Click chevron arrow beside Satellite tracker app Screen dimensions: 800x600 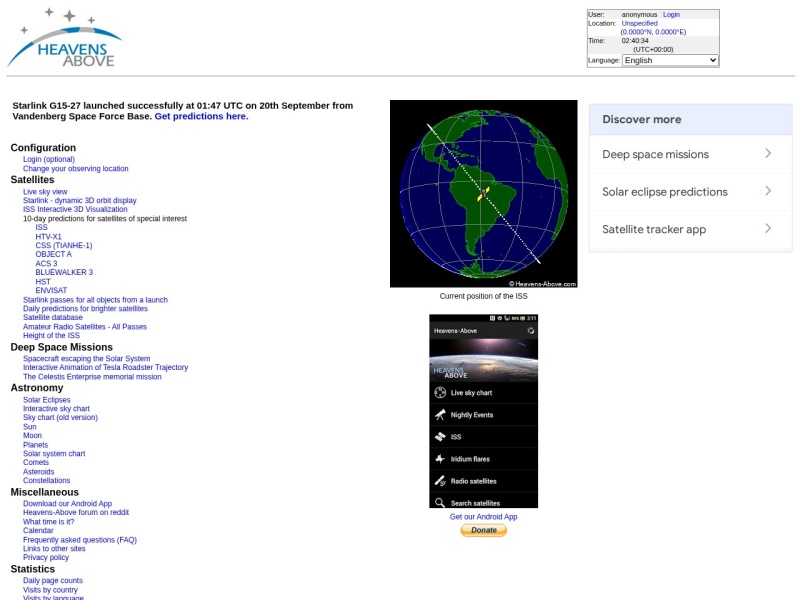[768, 229]
